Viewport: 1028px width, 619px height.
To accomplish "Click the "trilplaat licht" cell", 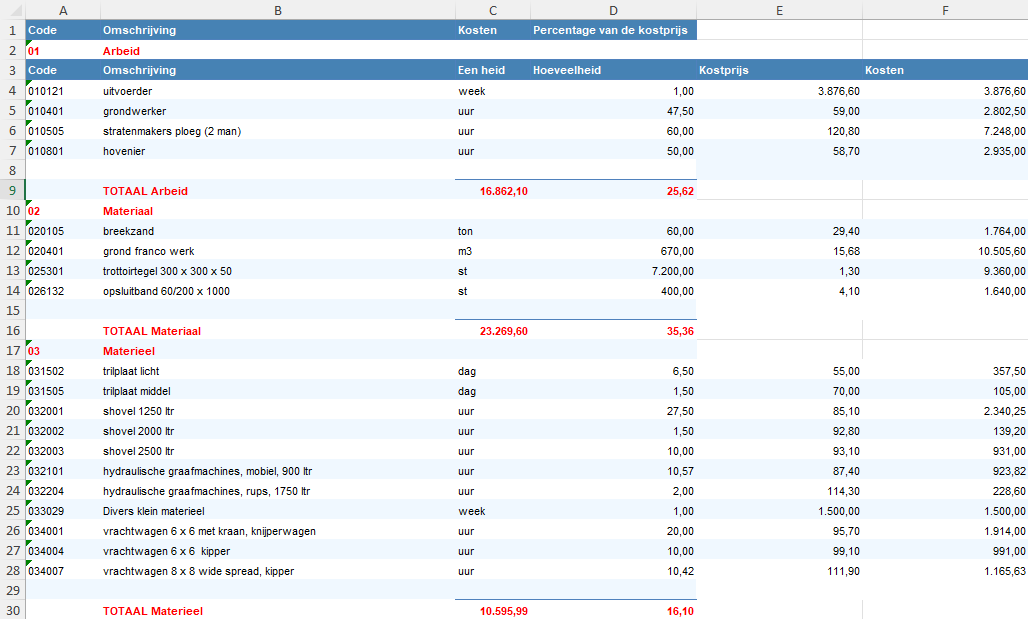I will click(278, 371).
